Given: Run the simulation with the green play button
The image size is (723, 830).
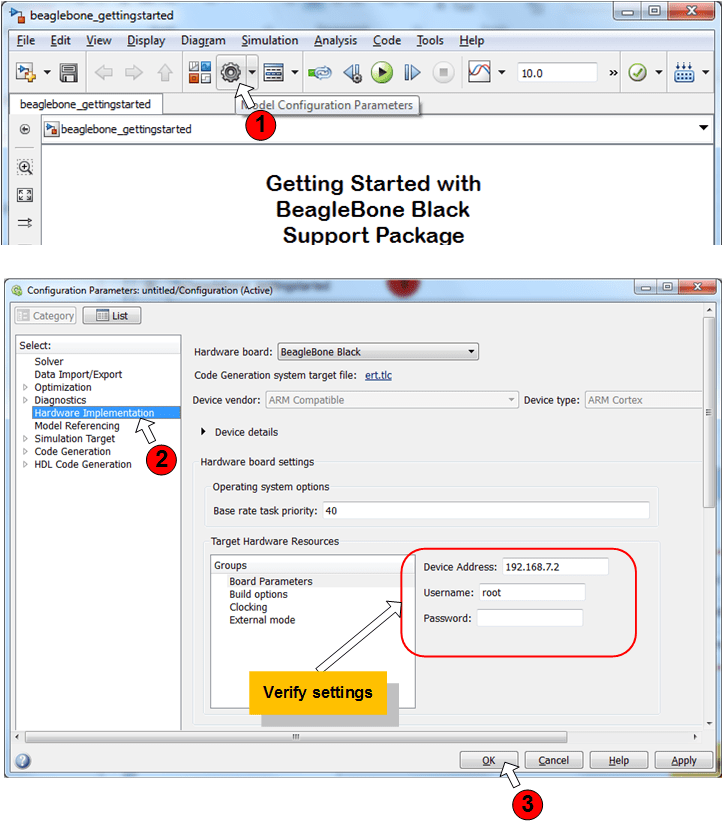Looking at the screenshot, I should tap(381, 73).
